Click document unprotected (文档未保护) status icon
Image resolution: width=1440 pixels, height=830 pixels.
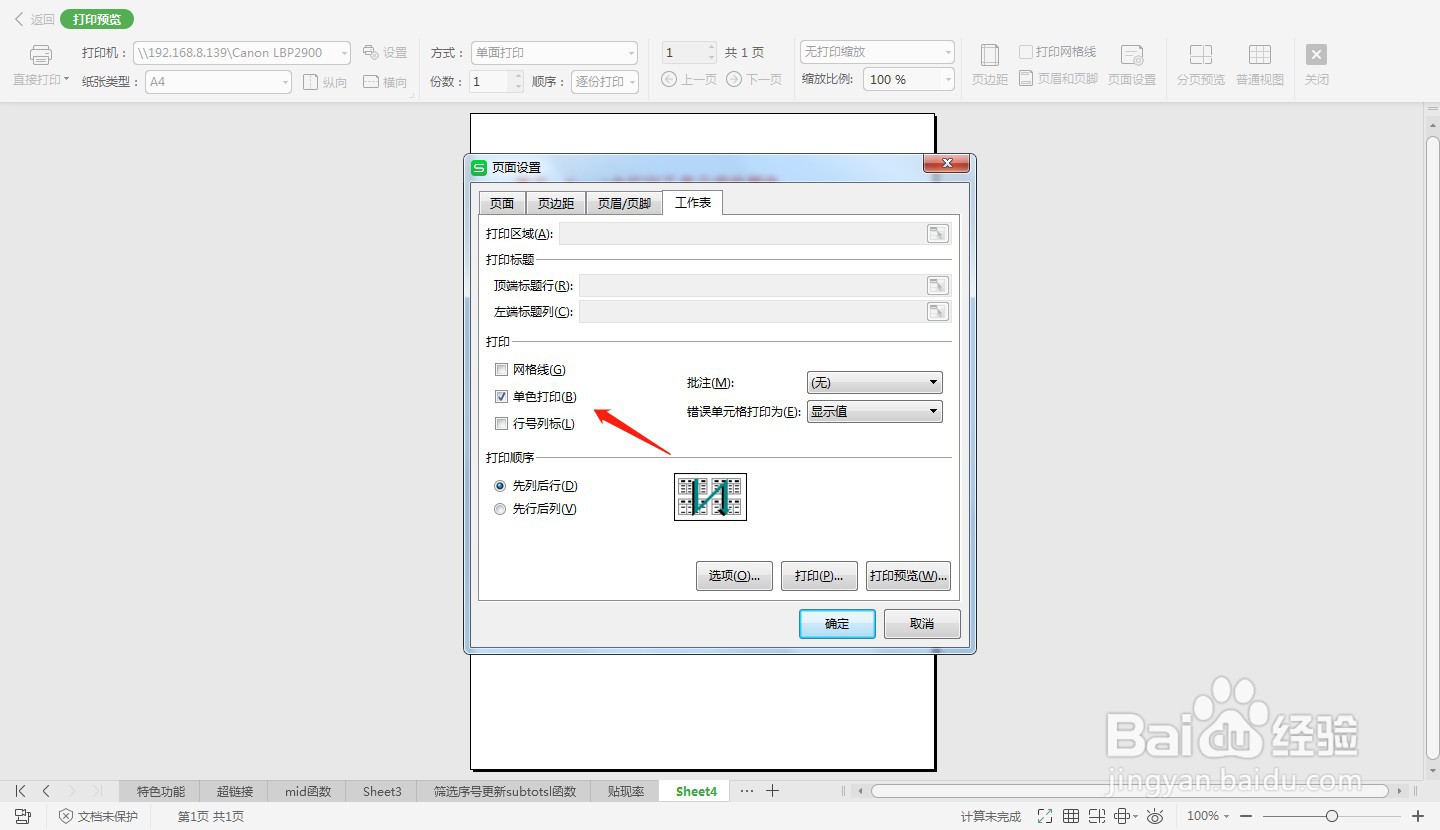(x=98, y=816)
